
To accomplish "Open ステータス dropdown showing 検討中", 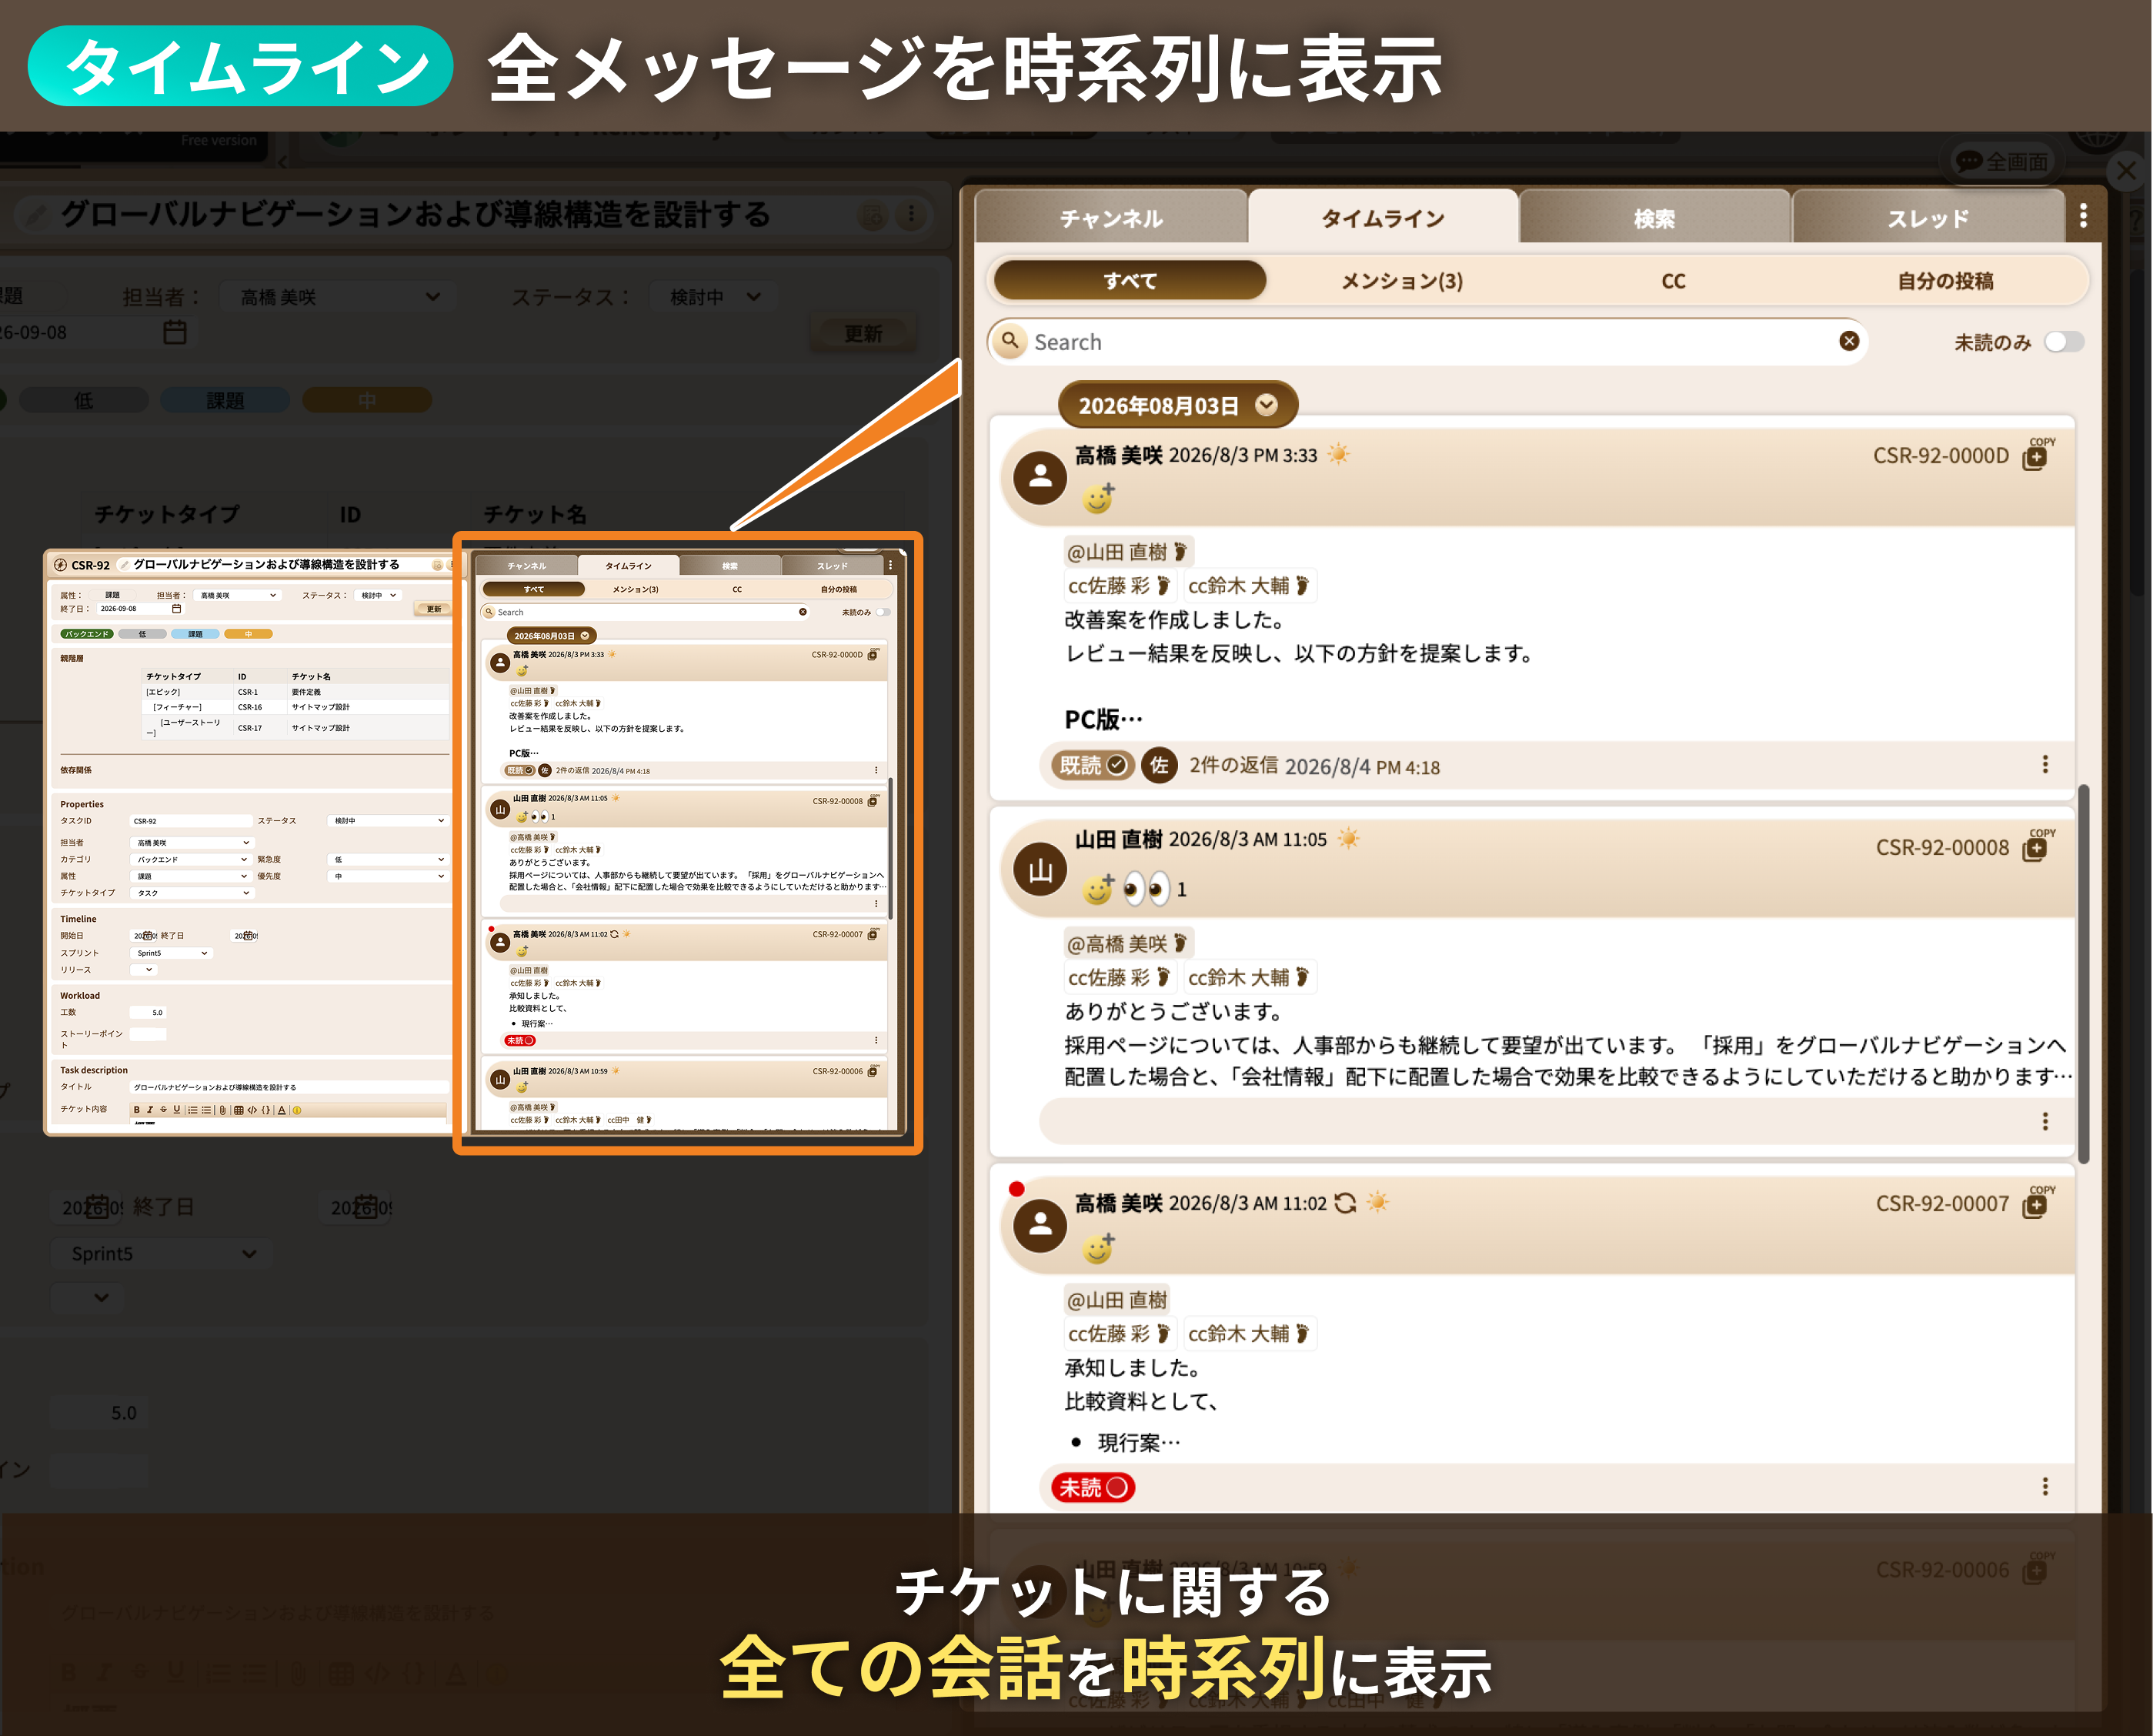I will [x=714, y=297].
